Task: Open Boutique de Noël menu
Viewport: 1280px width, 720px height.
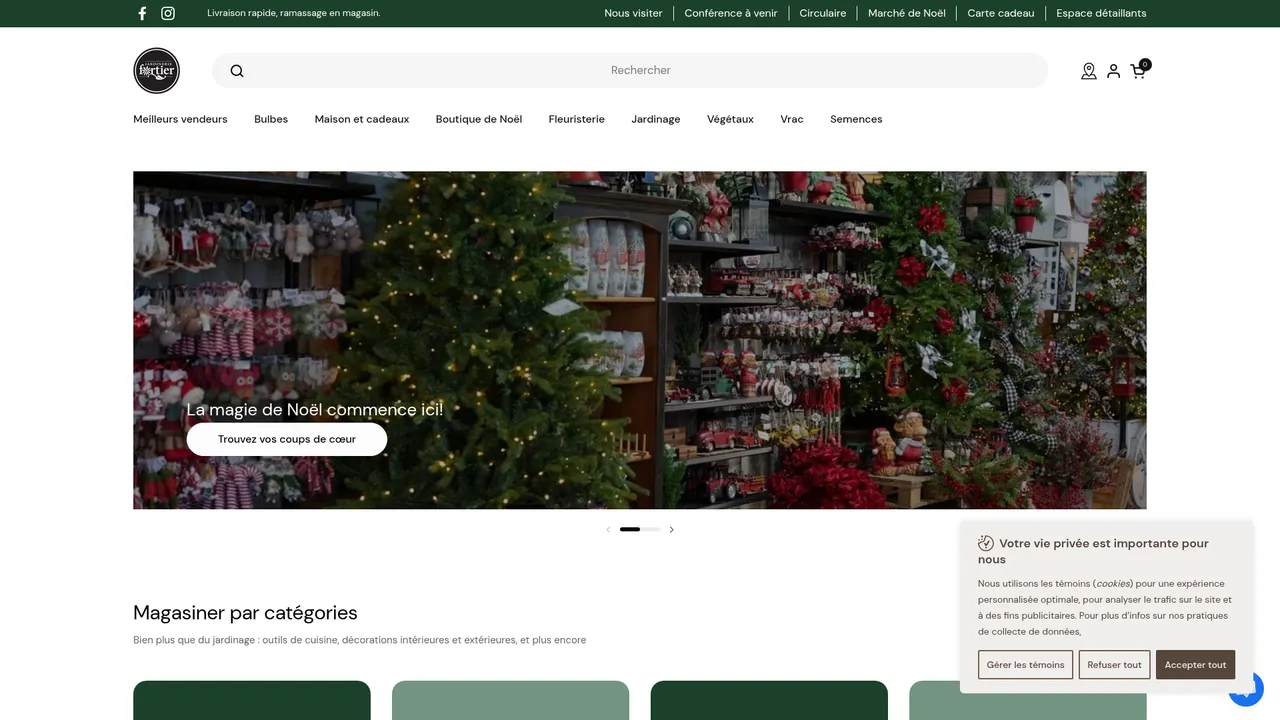Action: (x=479, y=119)
